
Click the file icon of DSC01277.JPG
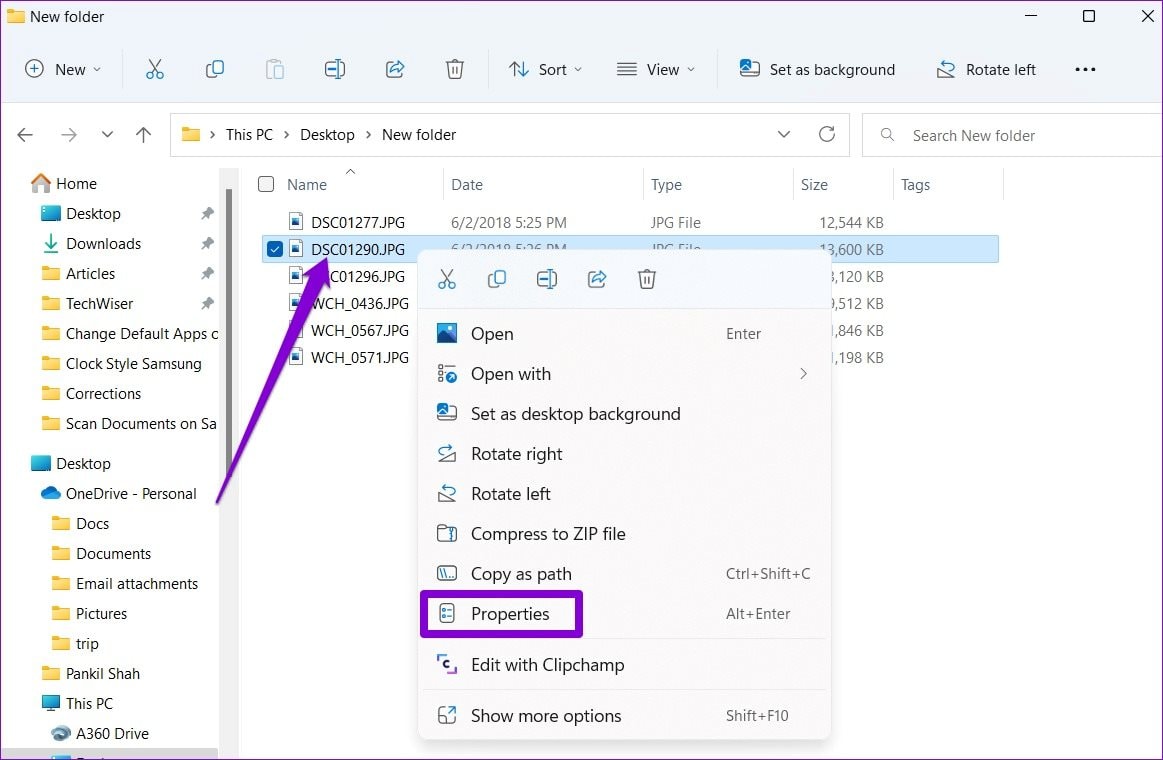pos(296,222)
